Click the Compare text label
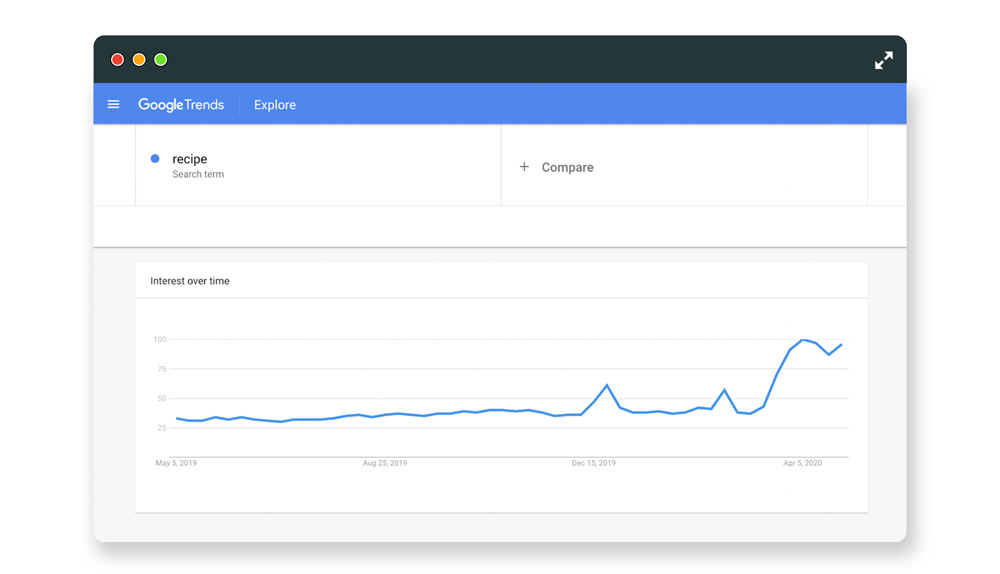Image resolution: width=1000 pixels, height=574 pixels. tap(567, 167)
